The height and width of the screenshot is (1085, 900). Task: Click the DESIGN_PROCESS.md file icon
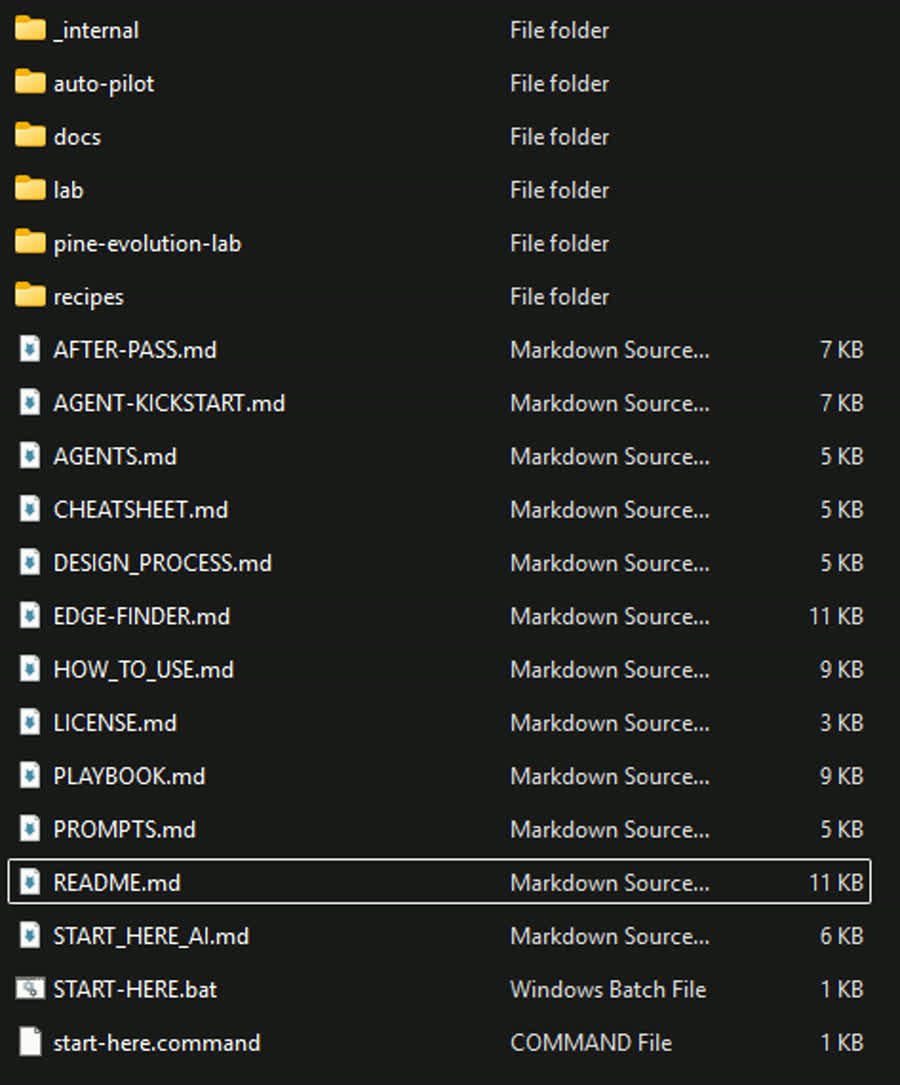pos(30,563)
